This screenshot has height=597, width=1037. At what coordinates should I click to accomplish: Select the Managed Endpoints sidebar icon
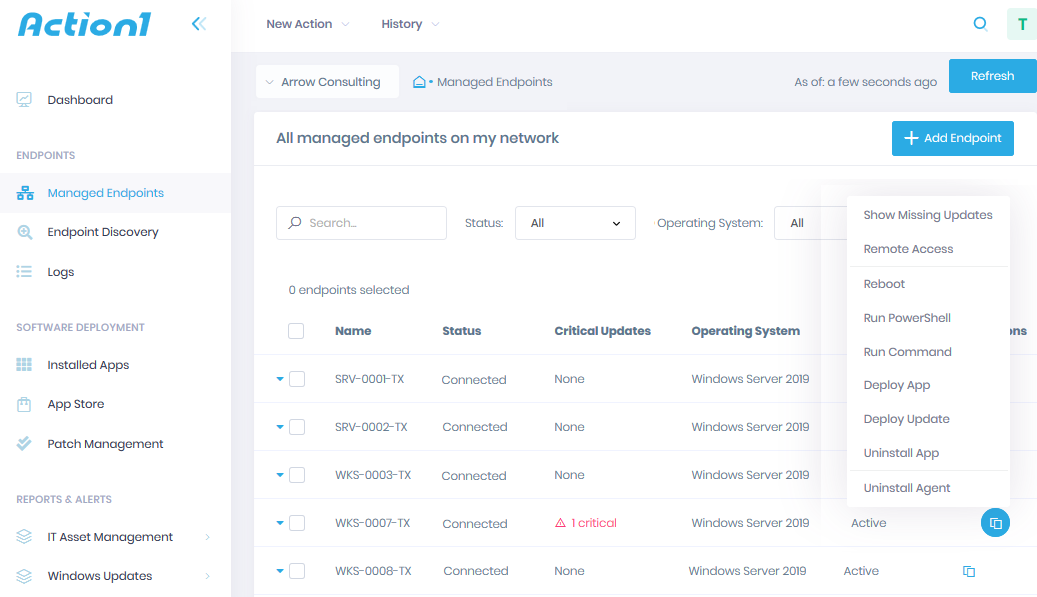click(24, 192)
